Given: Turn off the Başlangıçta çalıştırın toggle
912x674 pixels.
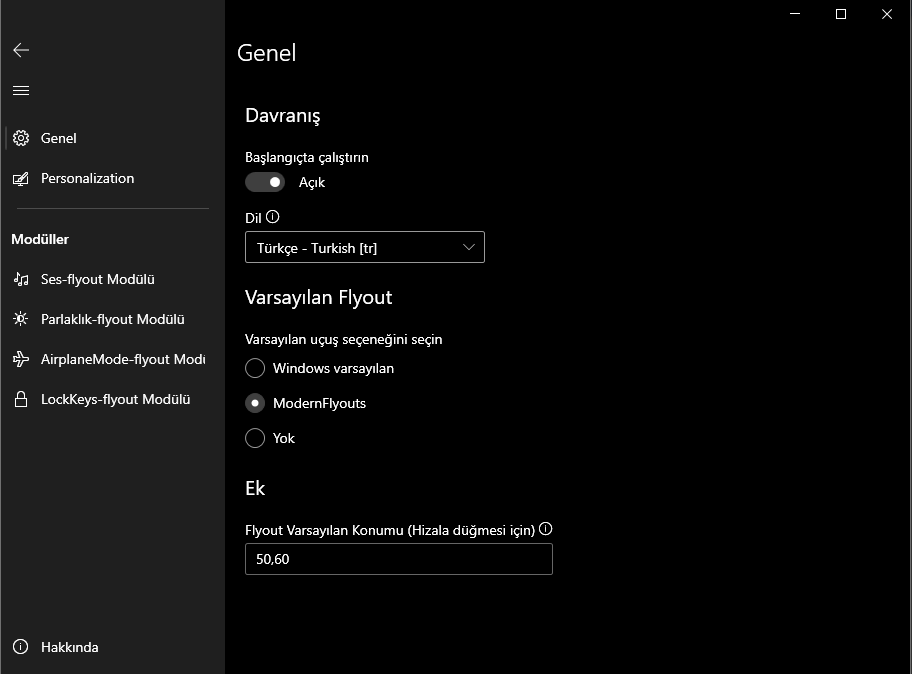Looking at the screenshot, I should pyautogui.click(x=265, y=182).
